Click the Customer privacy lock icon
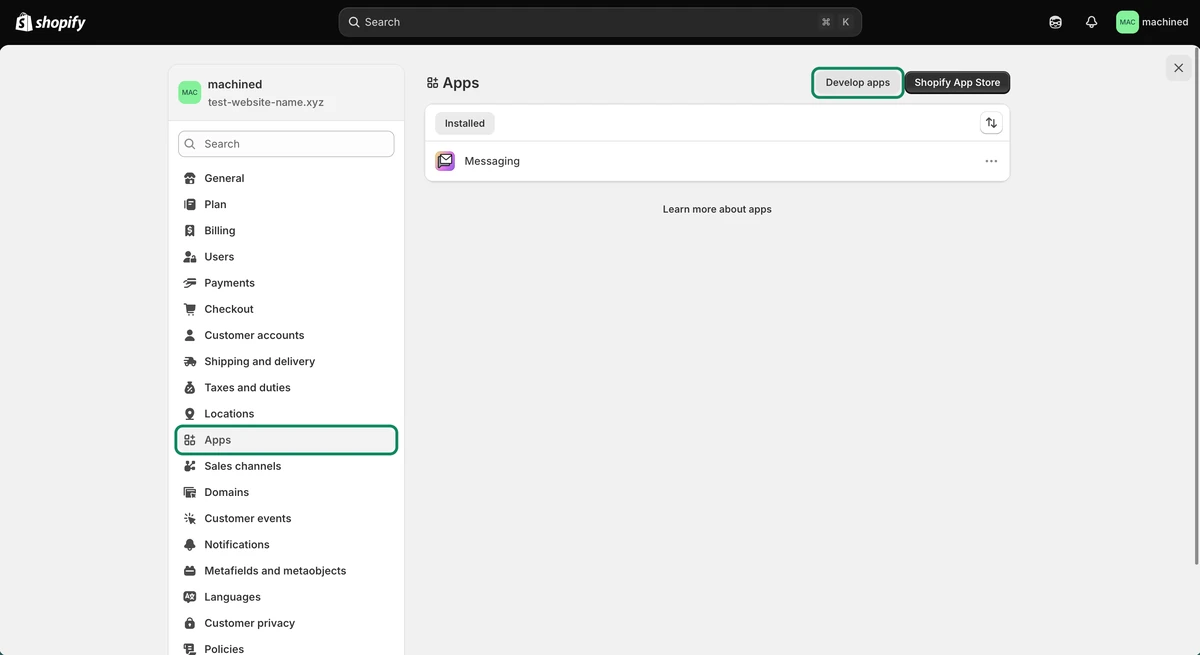 tap(190, 623)
